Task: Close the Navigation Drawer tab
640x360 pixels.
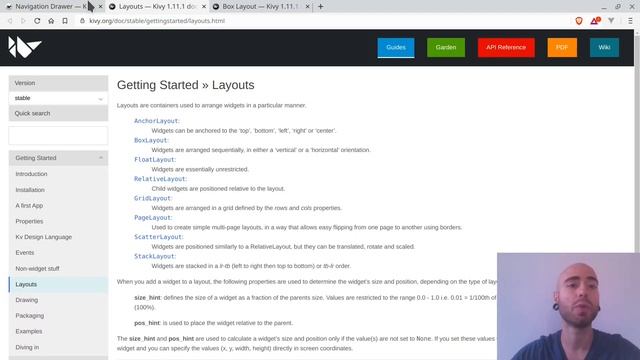Action: pos(100,7)
